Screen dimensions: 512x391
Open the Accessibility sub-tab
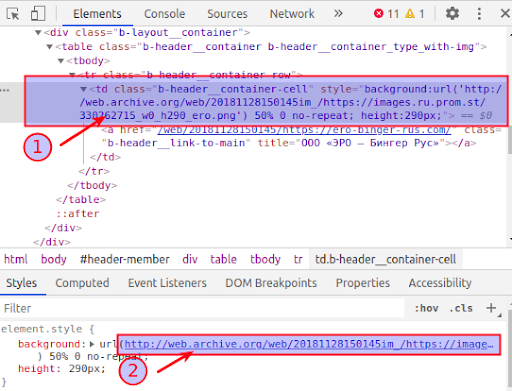pos(440,283)
